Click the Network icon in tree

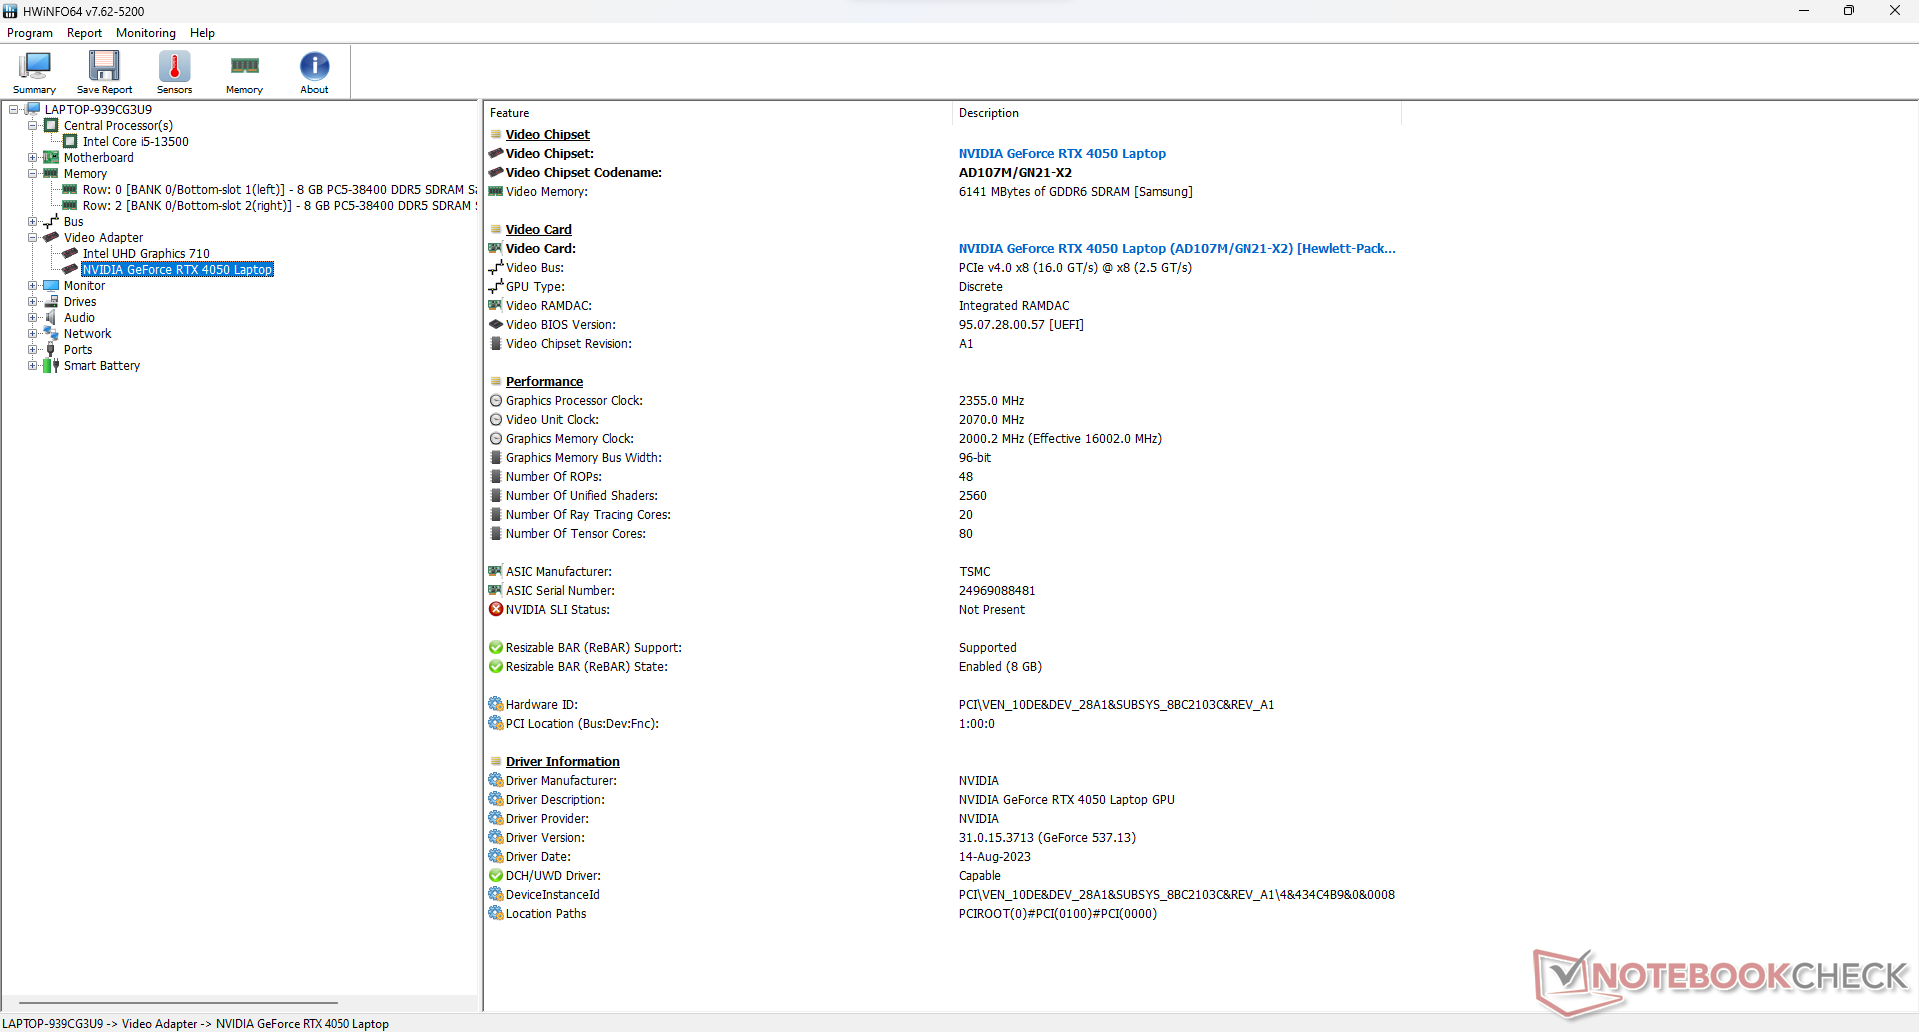(x=51, y=334)
